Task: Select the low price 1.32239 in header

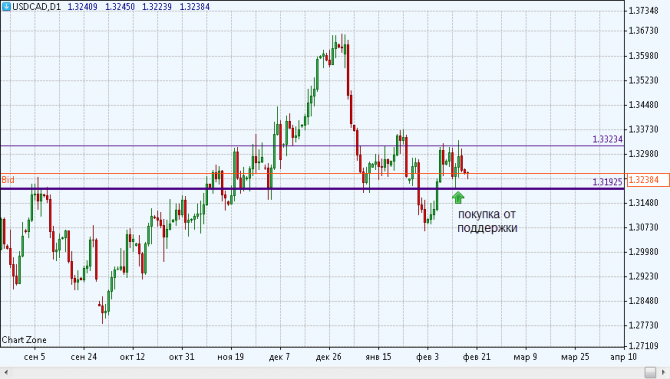Action: (x=157, y=7)
